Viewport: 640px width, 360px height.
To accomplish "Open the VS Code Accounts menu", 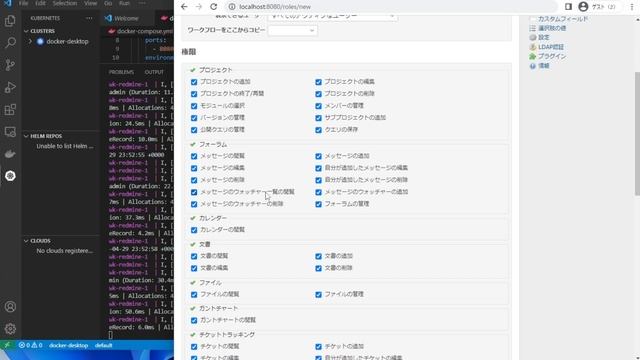I will click(x=10, y=307).
